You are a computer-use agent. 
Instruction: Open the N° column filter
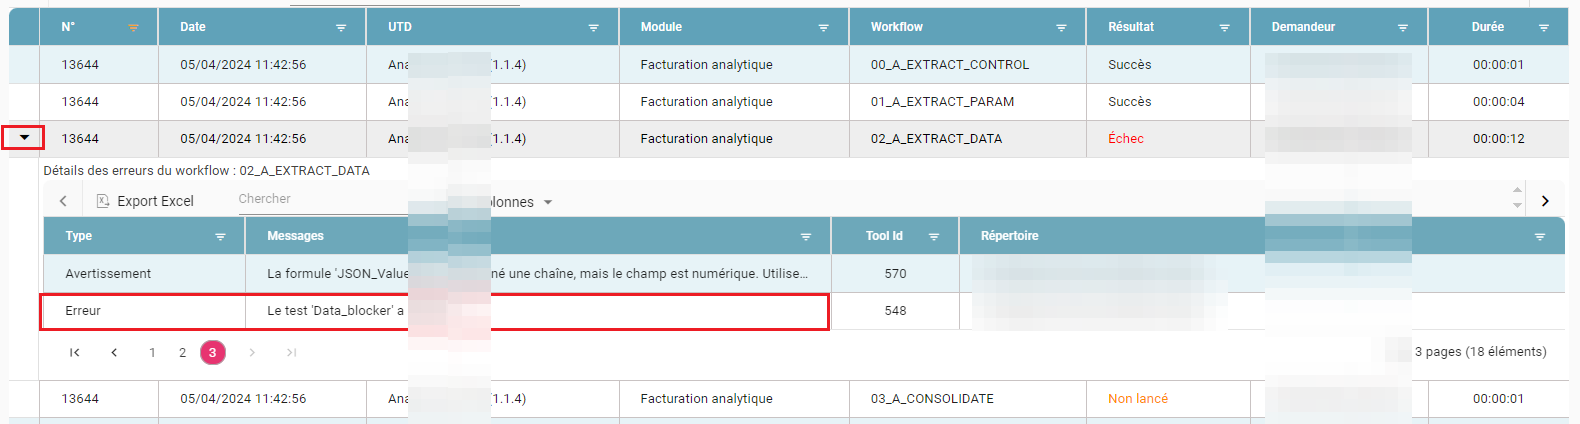(x=133, y=28)
